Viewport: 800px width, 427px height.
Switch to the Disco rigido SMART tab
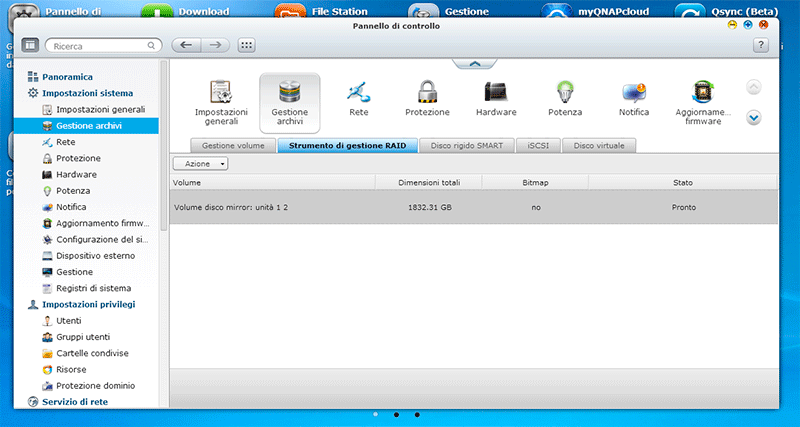coord(467,146)
